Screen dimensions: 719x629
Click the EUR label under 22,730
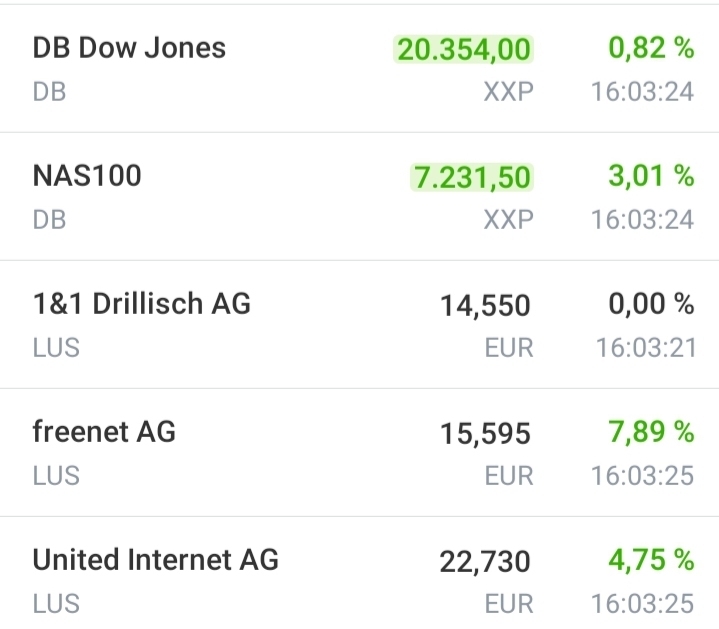(509, 604)
